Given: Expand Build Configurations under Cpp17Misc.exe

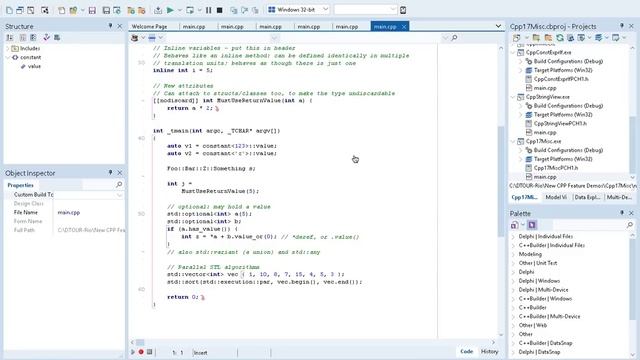Looking at the screenshot, I should tap(520, 150).
